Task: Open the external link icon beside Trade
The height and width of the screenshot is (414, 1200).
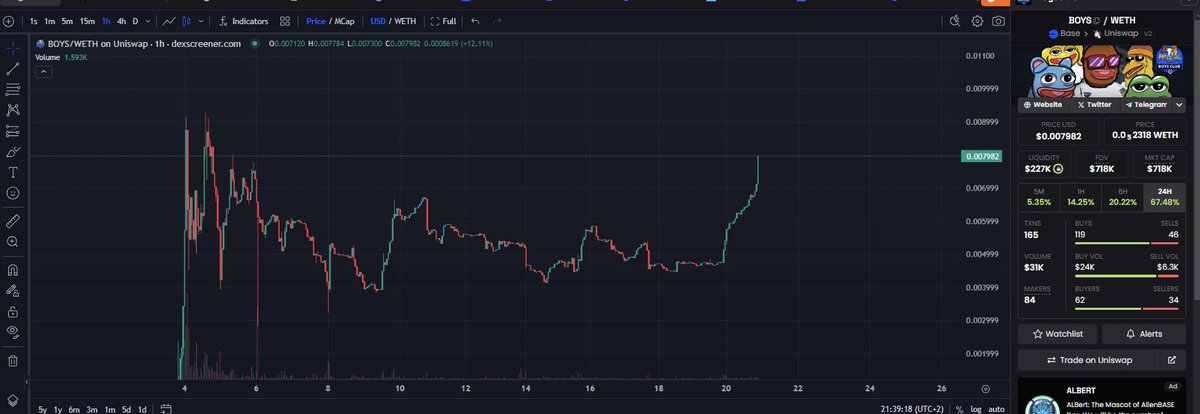Action: (1172, 359)
